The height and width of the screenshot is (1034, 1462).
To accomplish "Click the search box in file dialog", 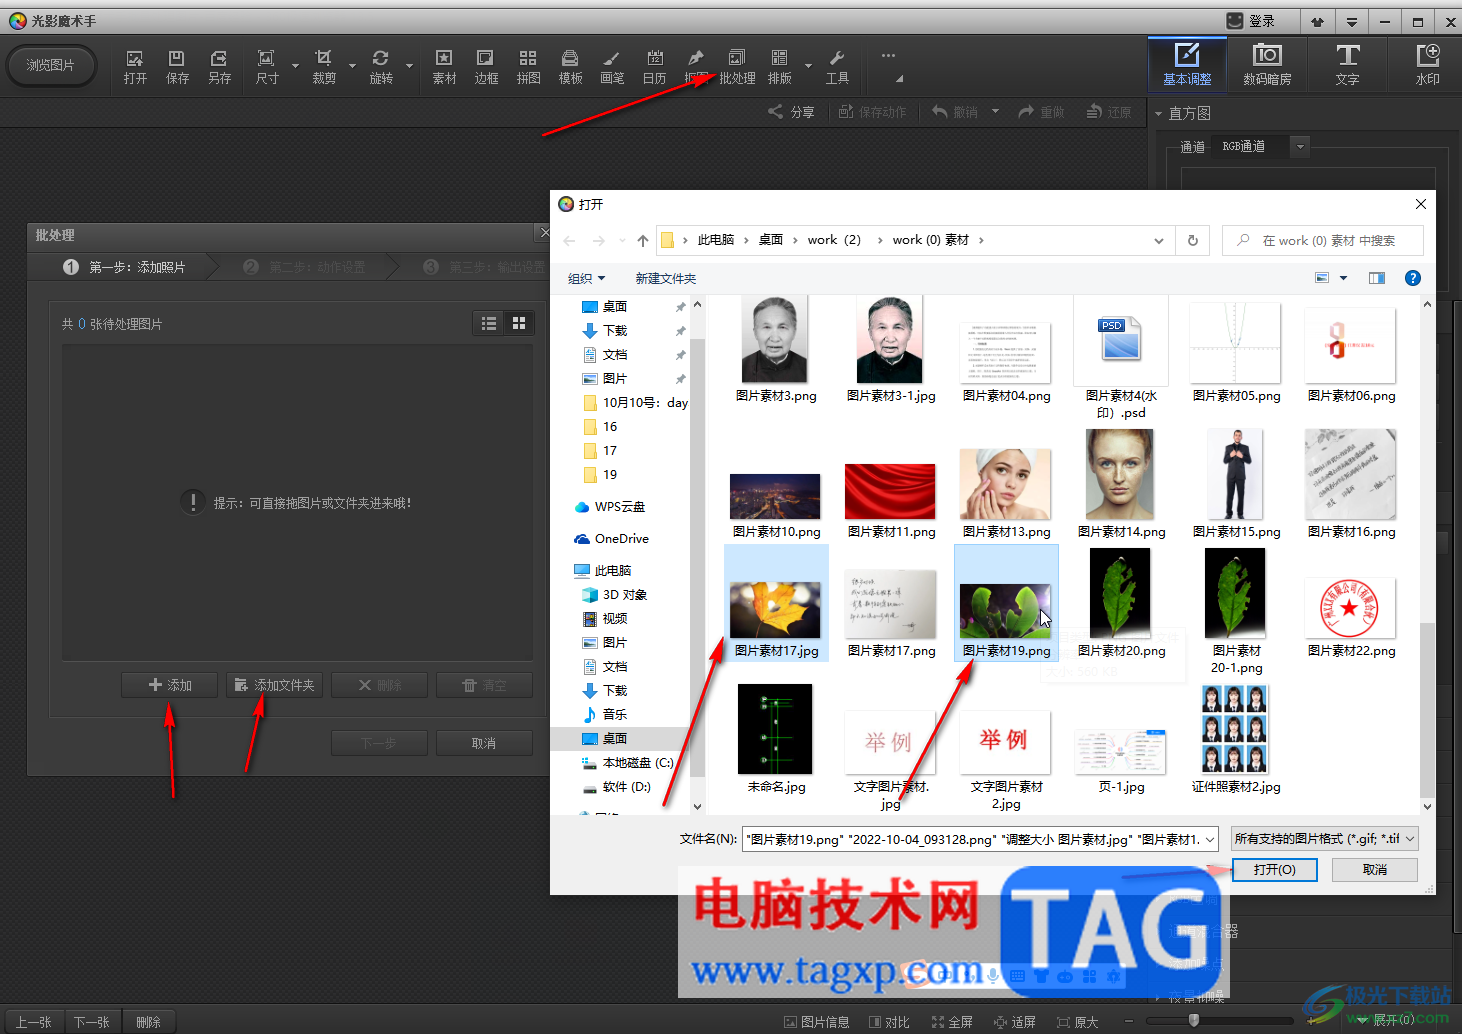I will click(x=1322, y=240).
